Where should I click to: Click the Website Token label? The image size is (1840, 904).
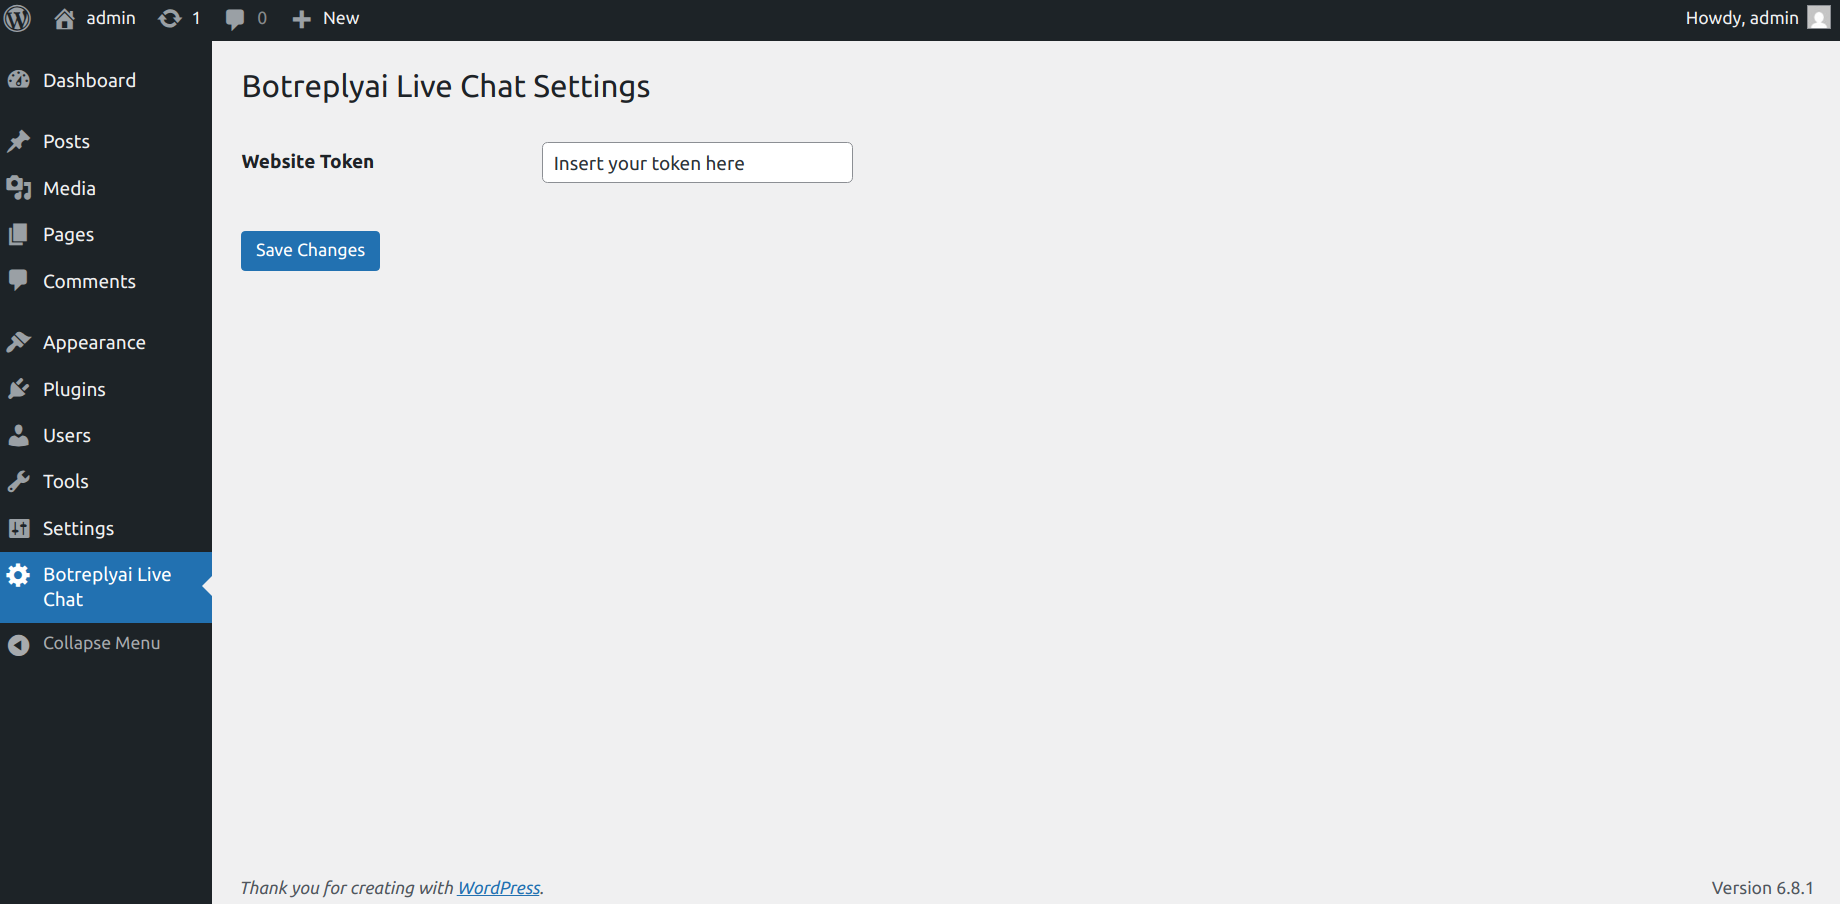point(308,161)
